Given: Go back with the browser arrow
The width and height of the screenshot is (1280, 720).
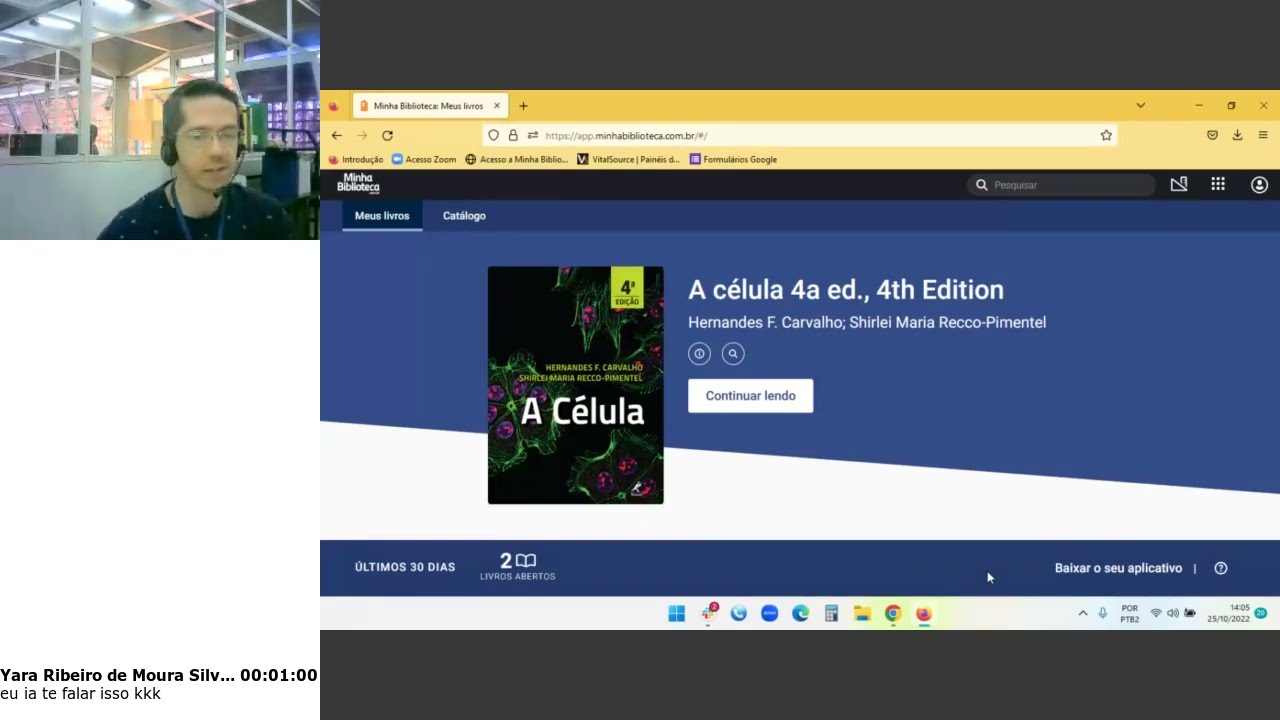Looking at the screenshot, I should coord(337,135).
